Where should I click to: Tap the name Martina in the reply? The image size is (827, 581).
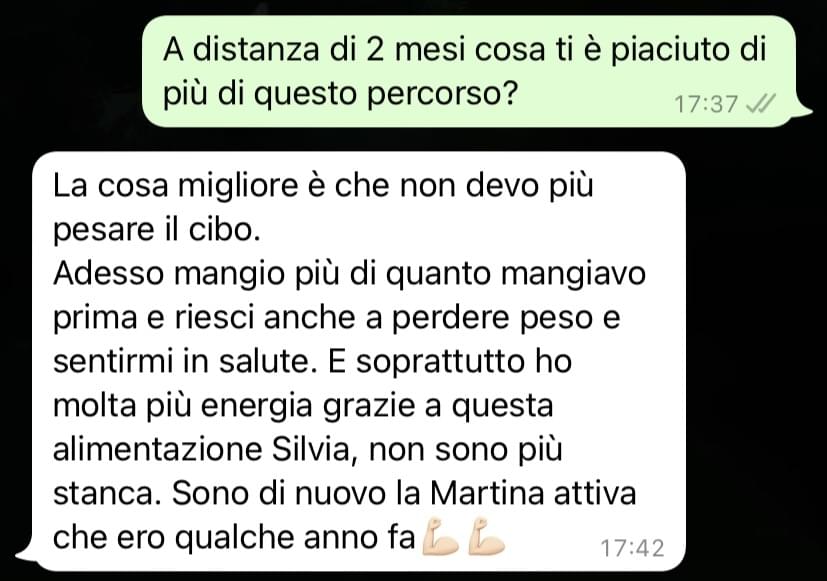pos(487,493)
